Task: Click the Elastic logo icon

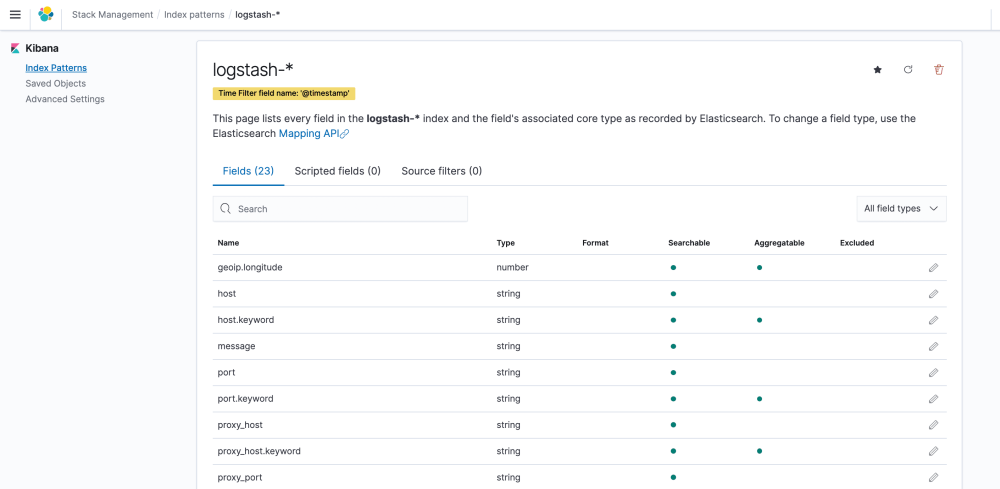Action: (46, 15)
